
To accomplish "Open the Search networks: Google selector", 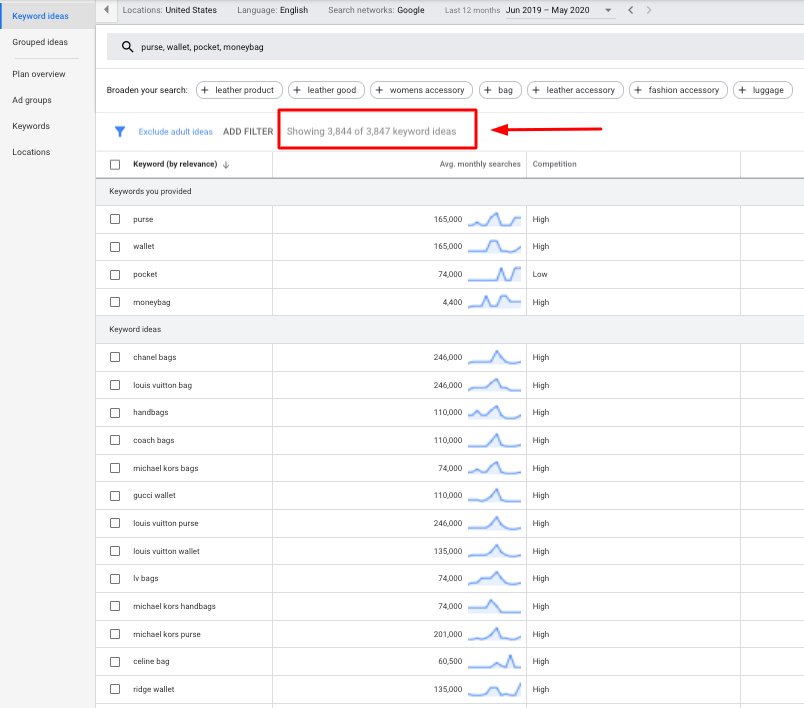I will (x=376, y=10).
